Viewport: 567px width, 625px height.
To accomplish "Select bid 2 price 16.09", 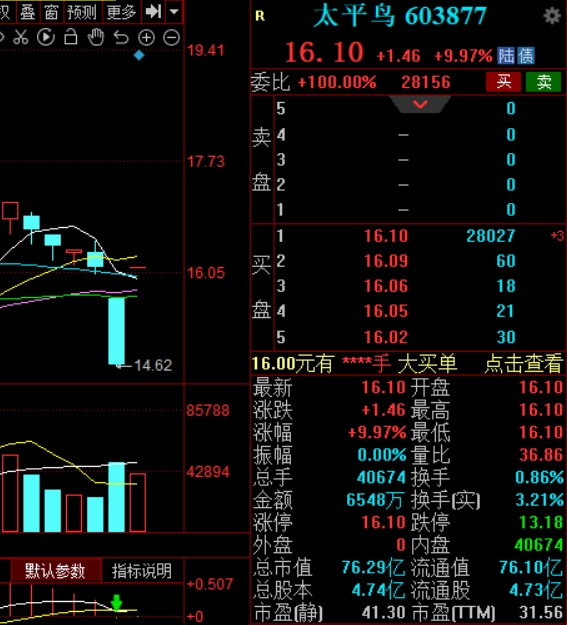I will tap(386, 261).
